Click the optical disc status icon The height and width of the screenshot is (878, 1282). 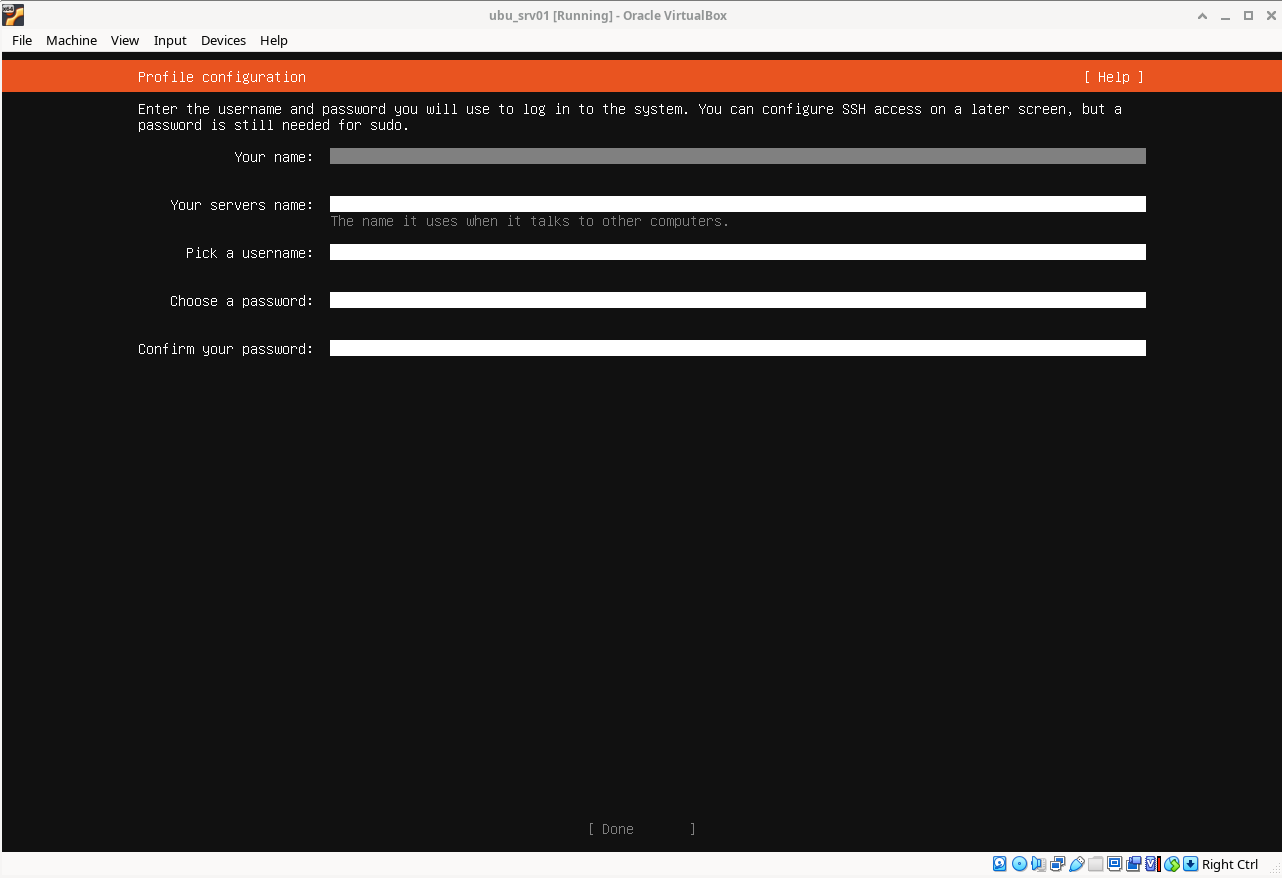point(1019,864)
